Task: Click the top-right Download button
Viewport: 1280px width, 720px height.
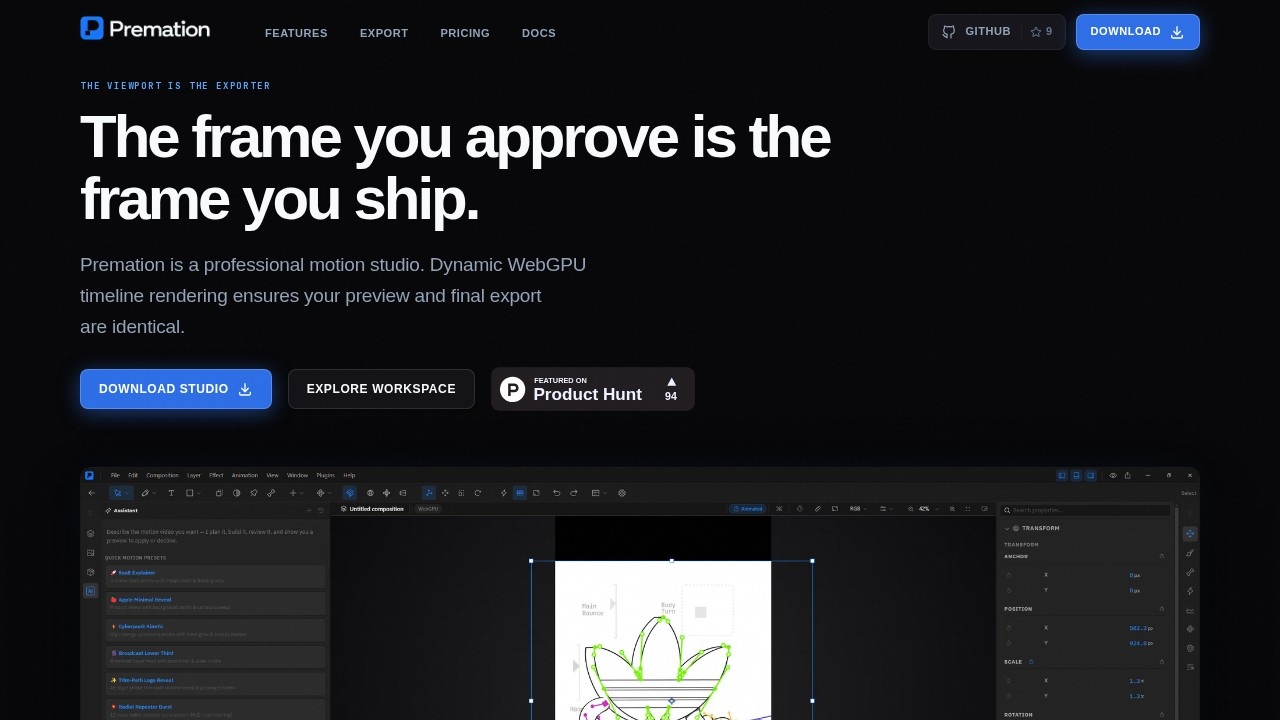Action: (x=1138, y=32)
